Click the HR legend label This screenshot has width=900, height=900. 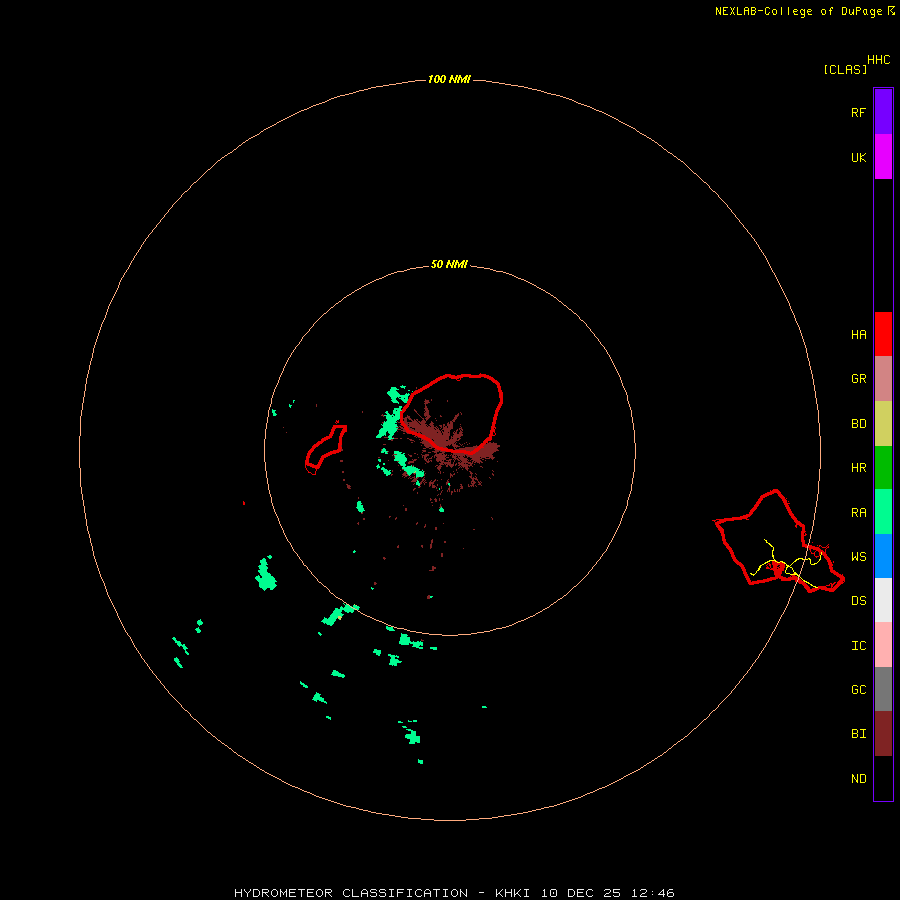tap(858, 468)
